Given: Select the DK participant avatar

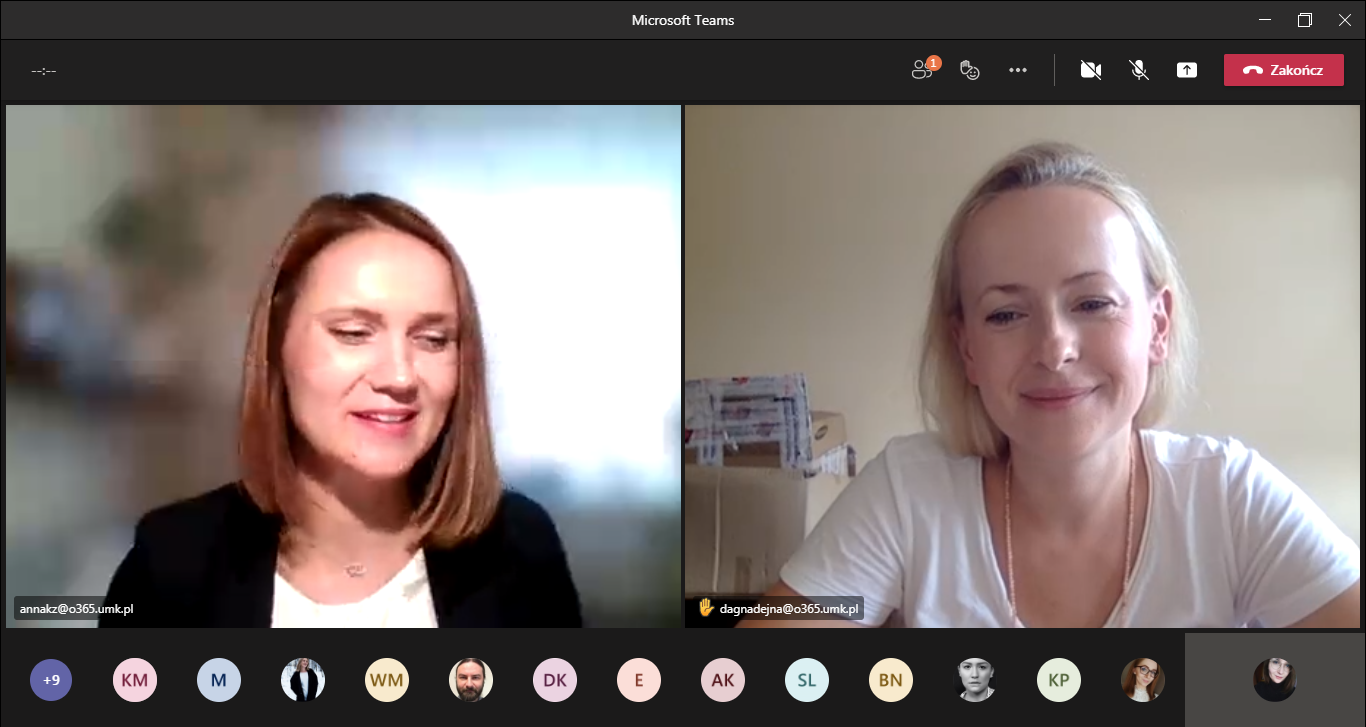Looking at the screenshot, I should click(554, 680).
